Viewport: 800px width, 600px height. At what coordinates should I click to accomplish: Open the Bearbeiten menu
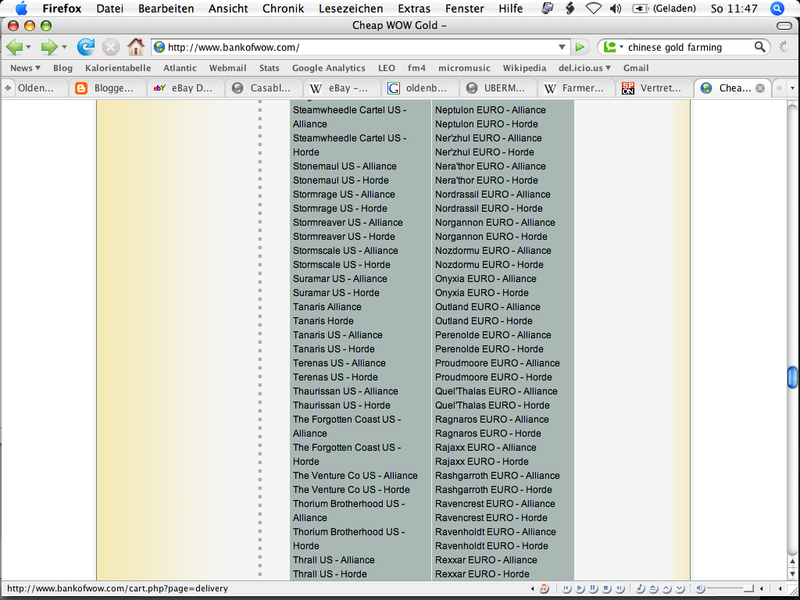(x=166, y=9)
